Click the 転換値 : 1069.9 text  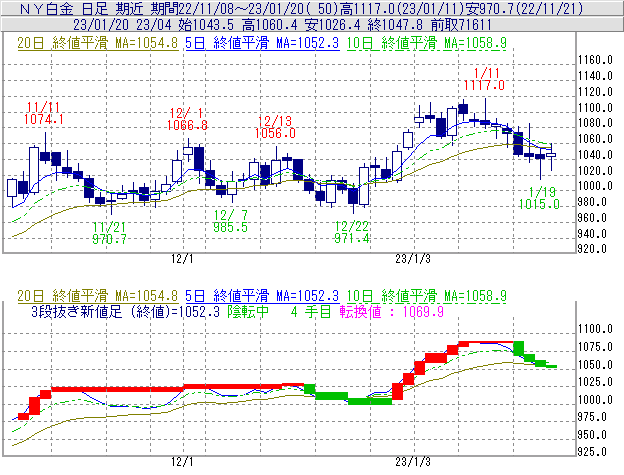(392, 311)
